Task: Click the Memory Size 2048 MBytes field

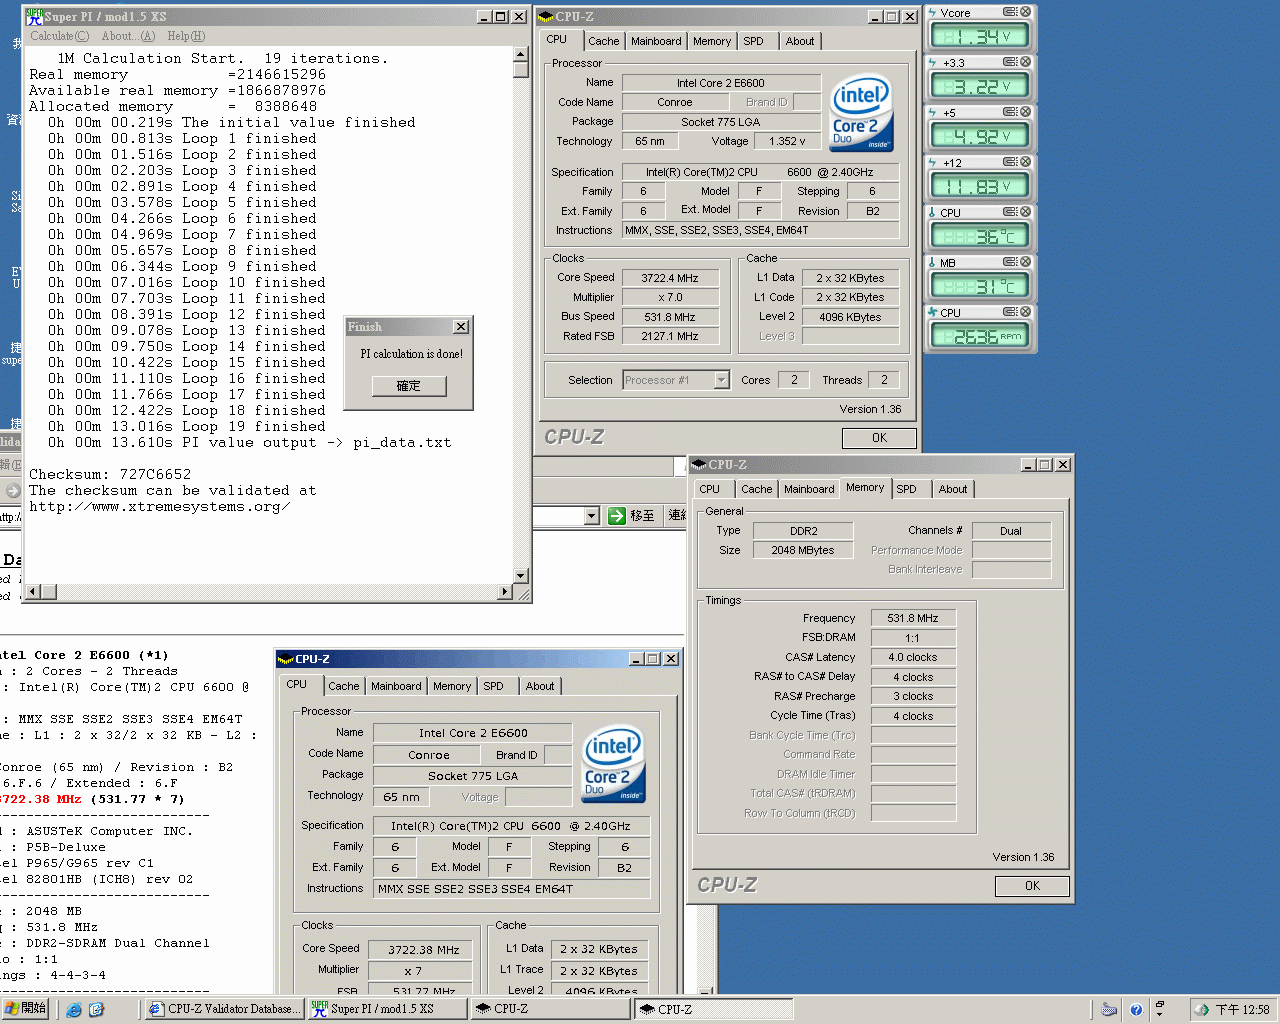Action: 803,550
